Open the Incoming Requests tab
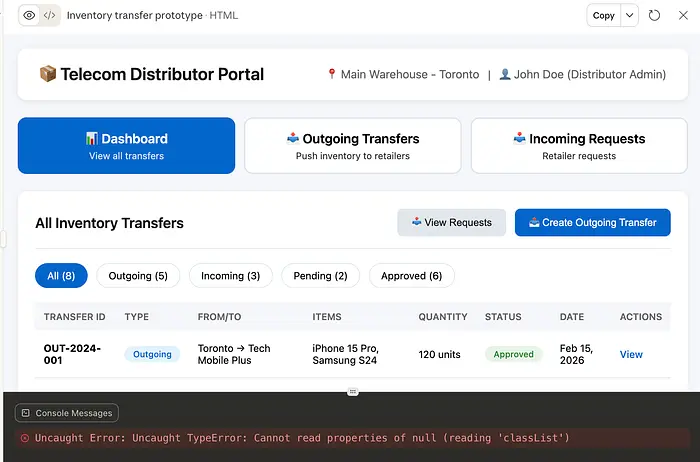This screenshot has height=462, width=700. [x=579, y=146]
